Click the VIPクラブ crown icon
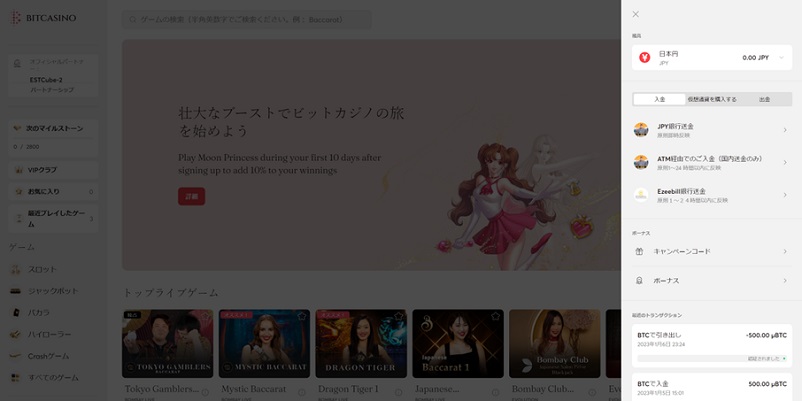This screenshot has height=401, width=802. point(19,170)
